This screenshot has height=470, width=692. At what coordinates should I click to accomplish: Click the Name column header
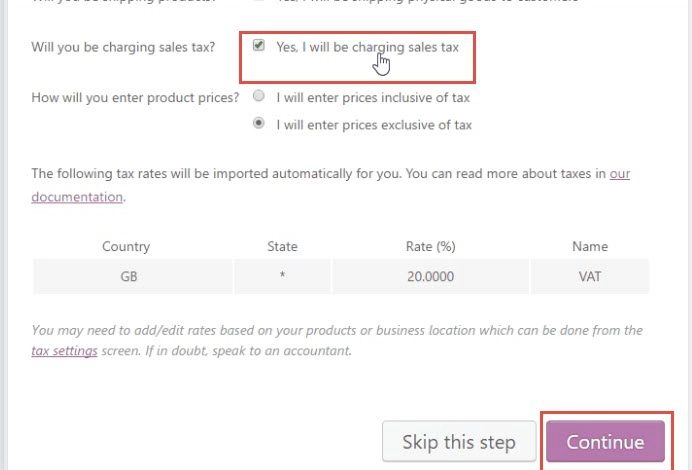tap(590, 246)
